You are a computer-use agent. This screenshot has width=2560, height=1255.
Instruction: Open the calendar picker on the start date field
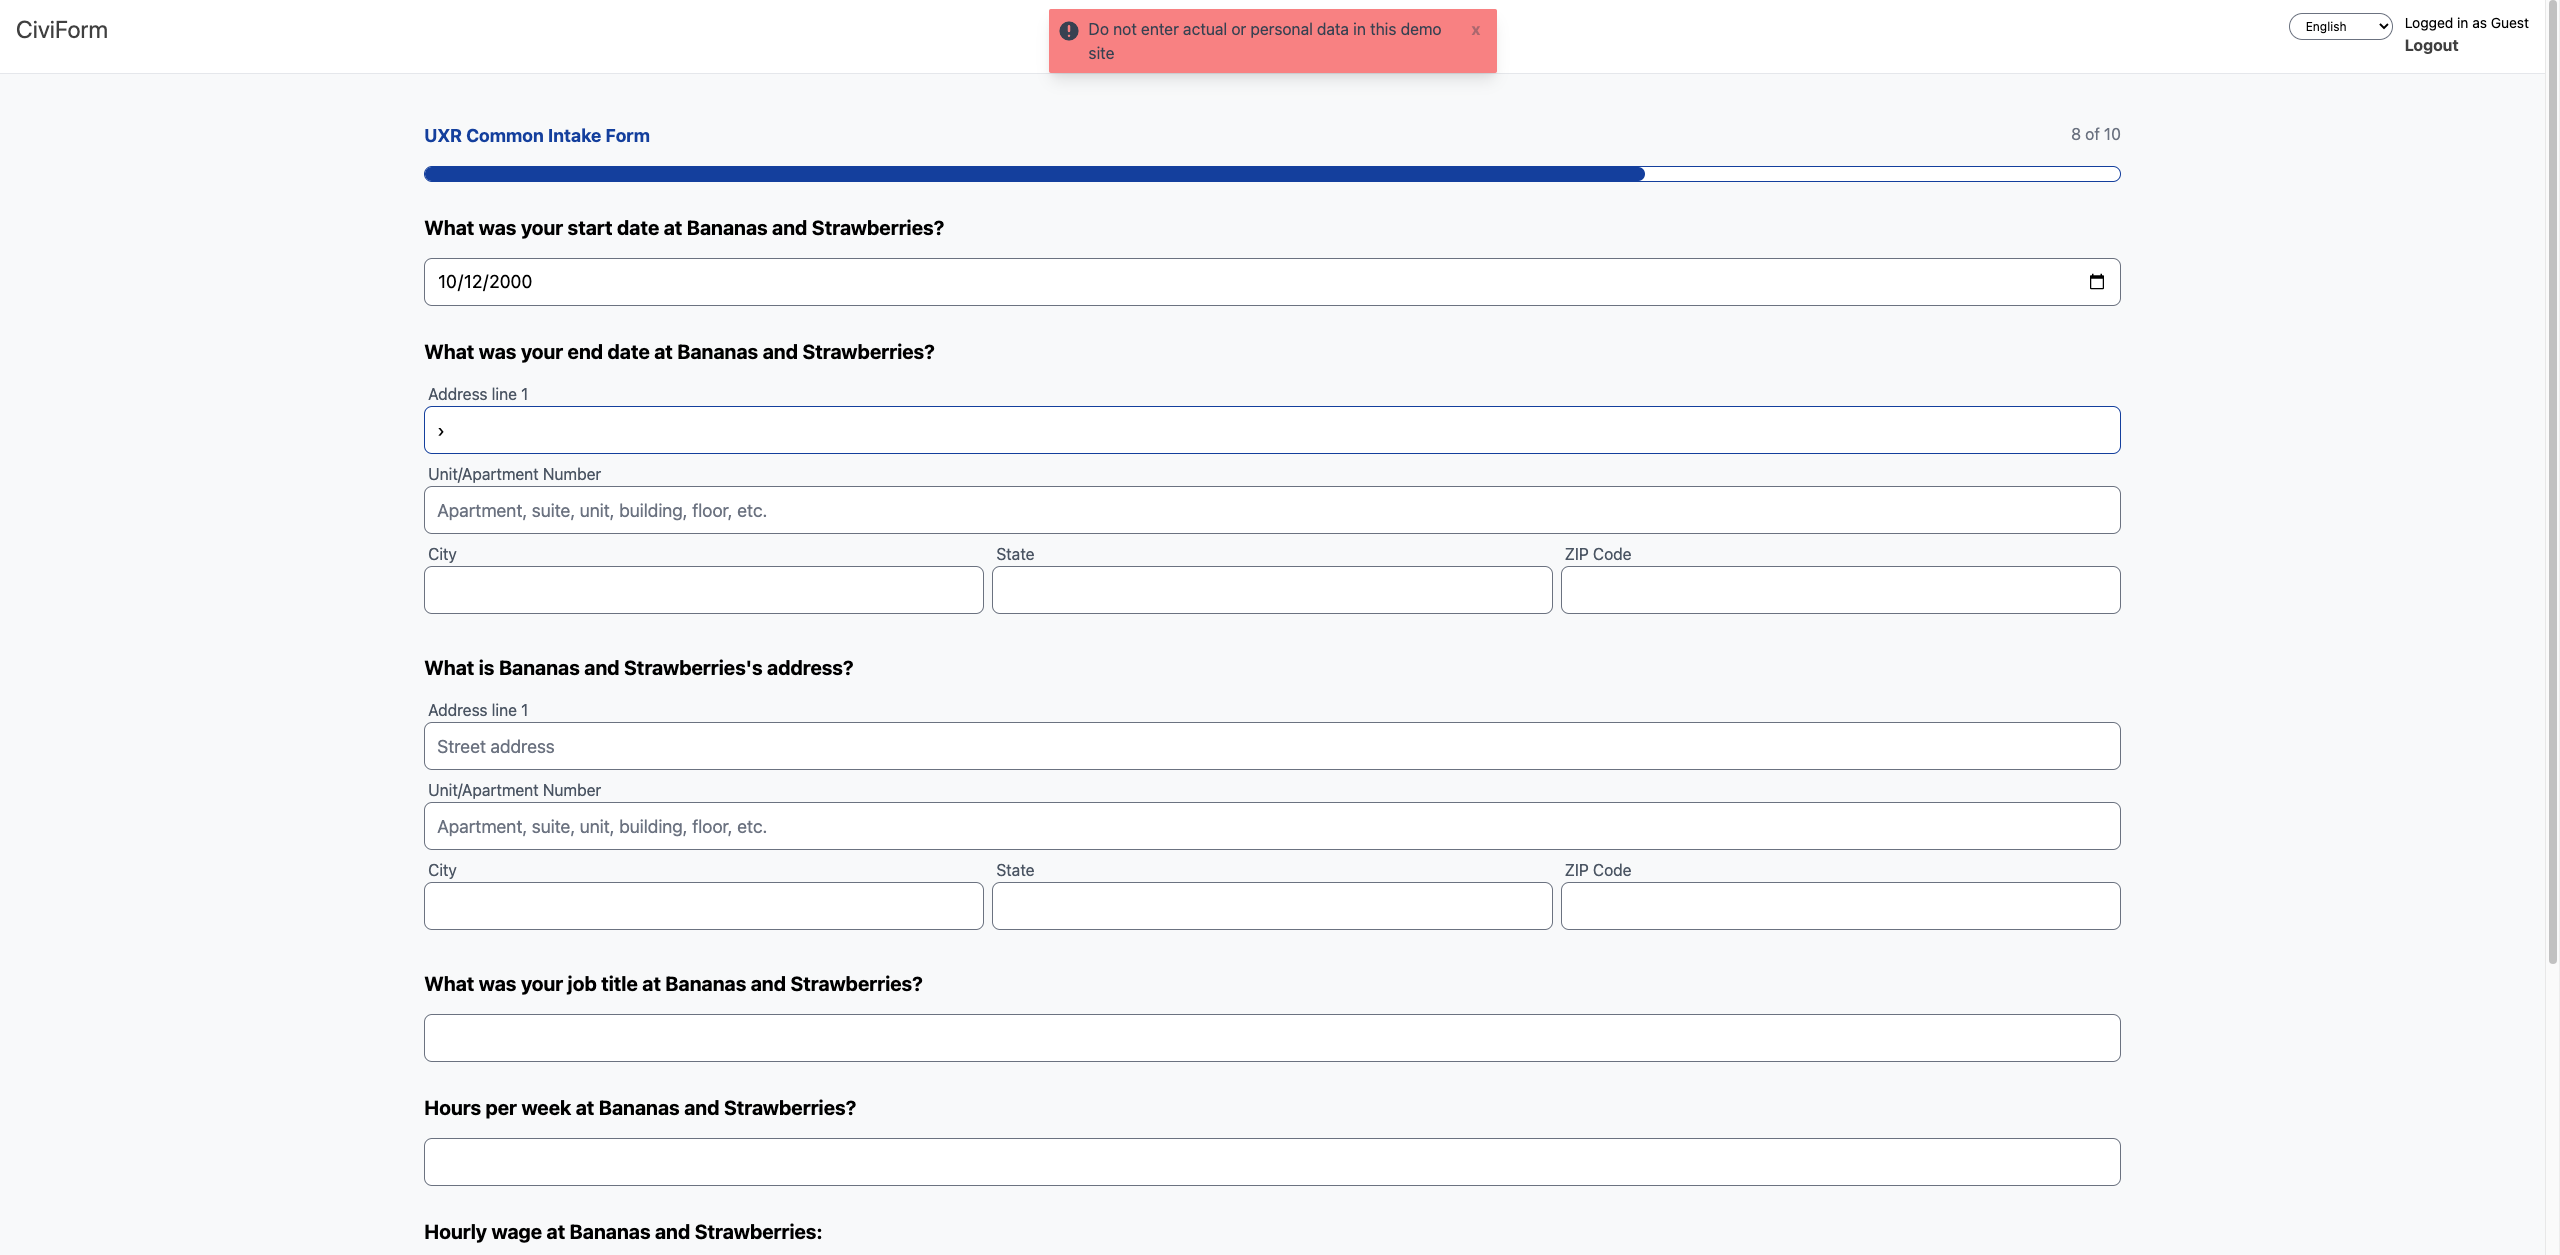point(2096,282)
